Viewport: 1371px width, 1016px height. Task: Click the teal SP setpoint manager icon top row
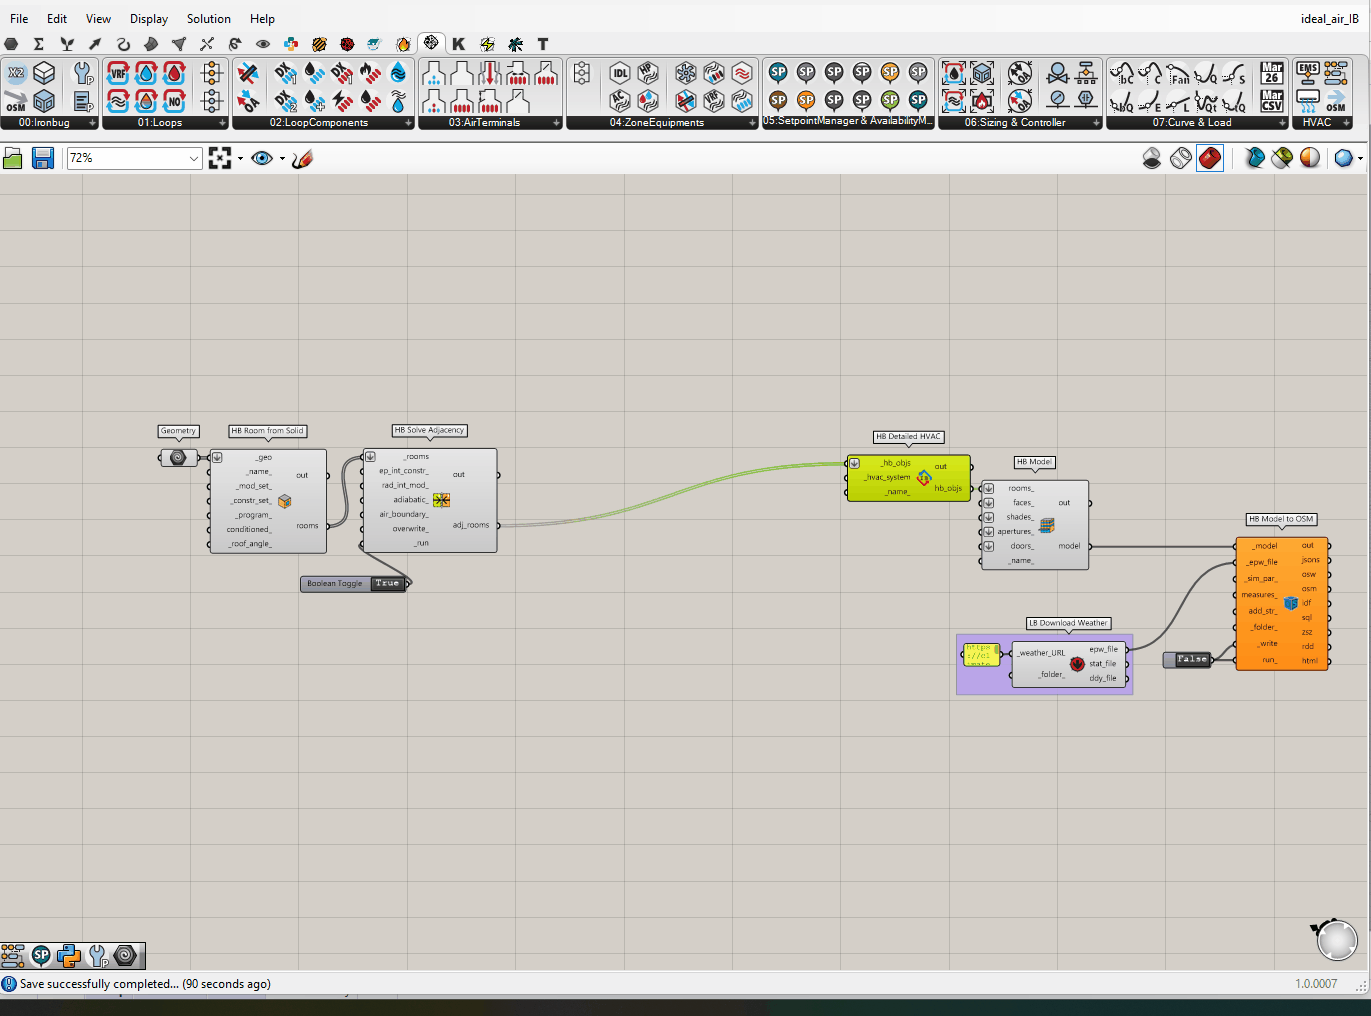[x=778, y=72]
